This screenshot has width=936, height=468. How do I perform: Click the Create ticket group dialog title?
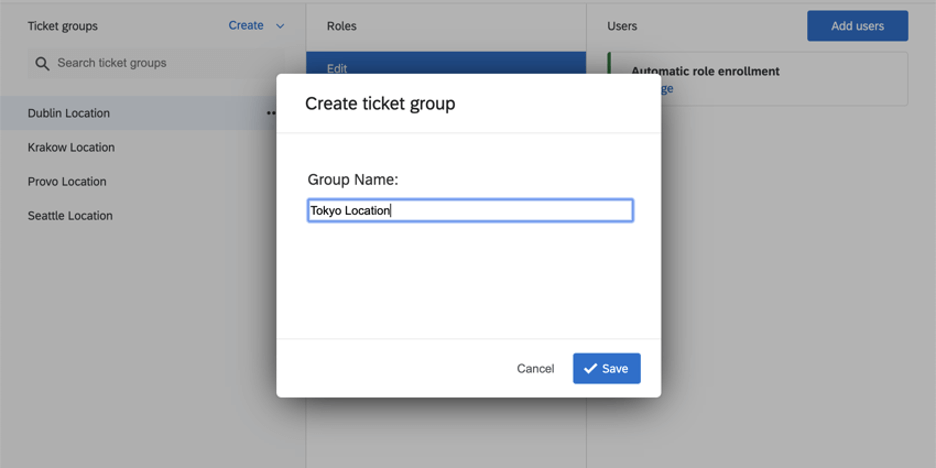(x=380, y=103)
